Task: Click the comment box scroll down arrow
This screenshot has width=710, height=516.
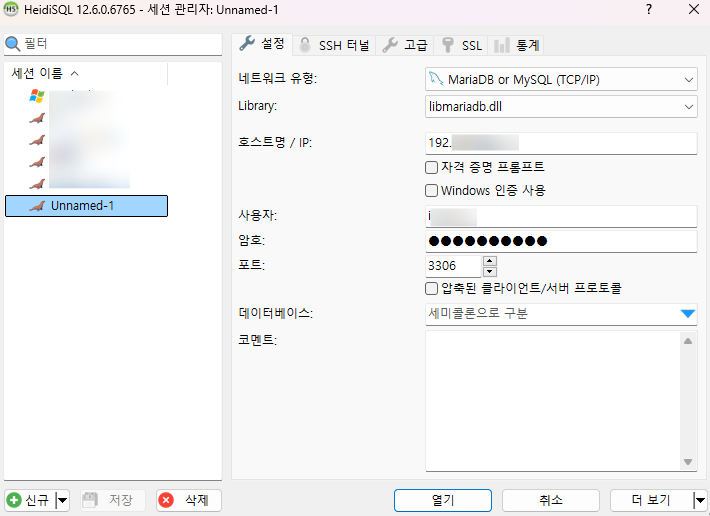Action: (688, 462)
